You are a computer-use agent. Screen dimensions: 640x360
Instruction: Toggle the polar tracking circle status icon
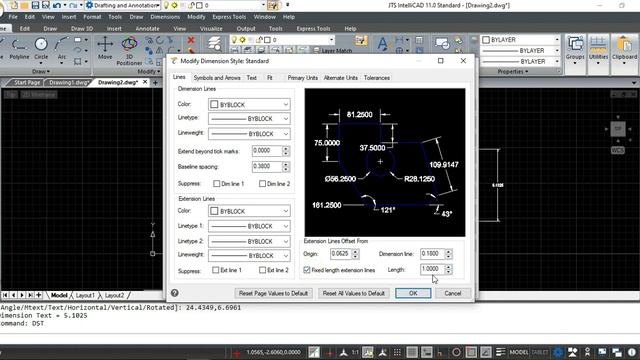456,352
